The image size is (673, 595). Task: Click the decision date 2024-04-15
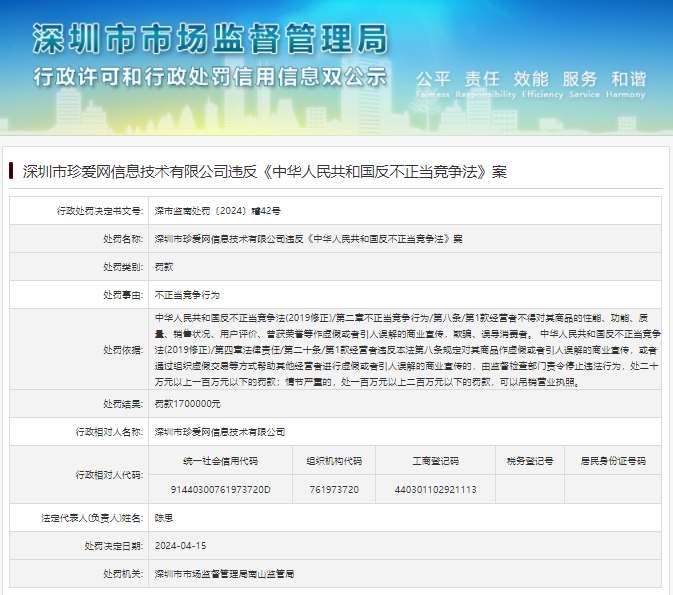(180, 546)
